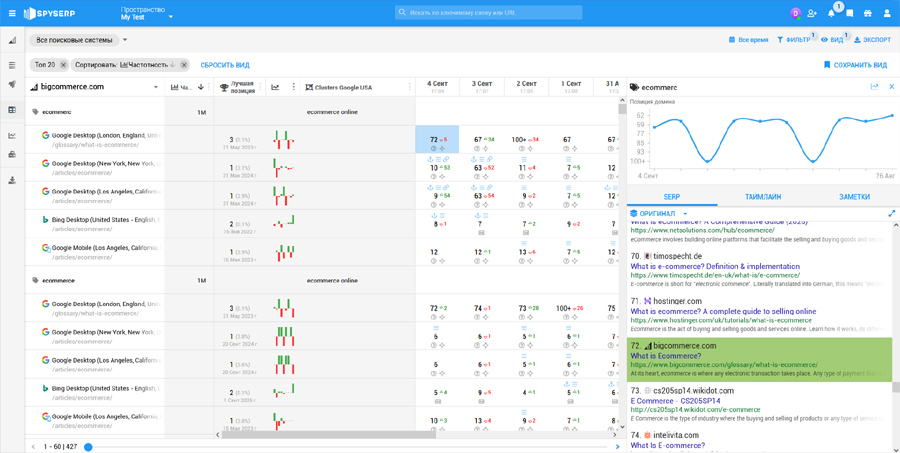This screenshot has width=900, height=453.
Task: Click the gift icon in header
Action: coord(868,13)
